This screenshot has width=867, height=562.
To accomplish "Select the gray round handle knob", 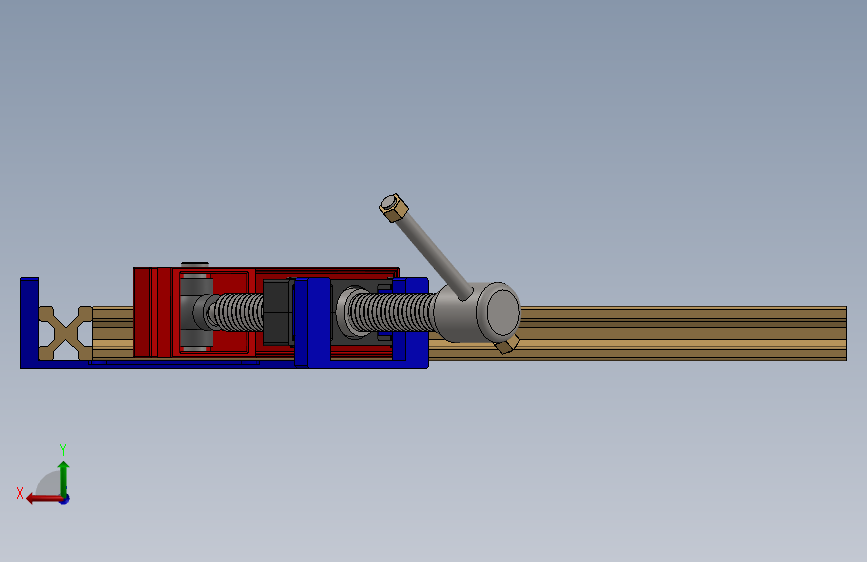I will pos(478,312).
